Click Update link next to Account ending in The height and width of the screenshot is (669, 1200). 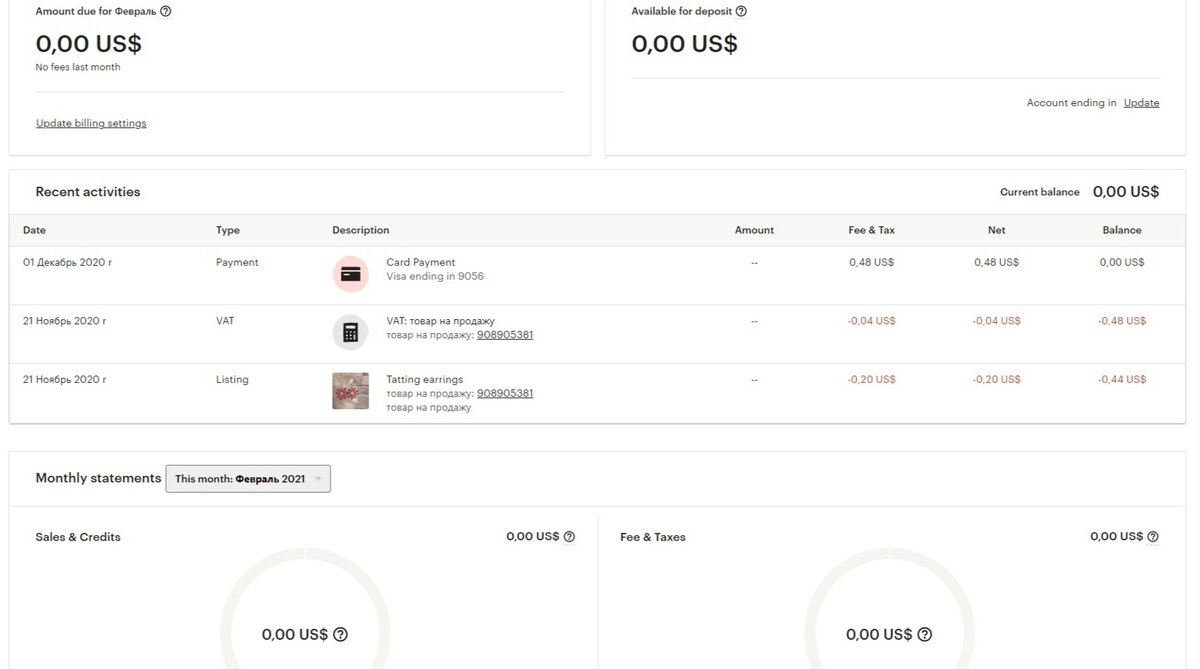pyautogui.click(x=1141, y=103)
